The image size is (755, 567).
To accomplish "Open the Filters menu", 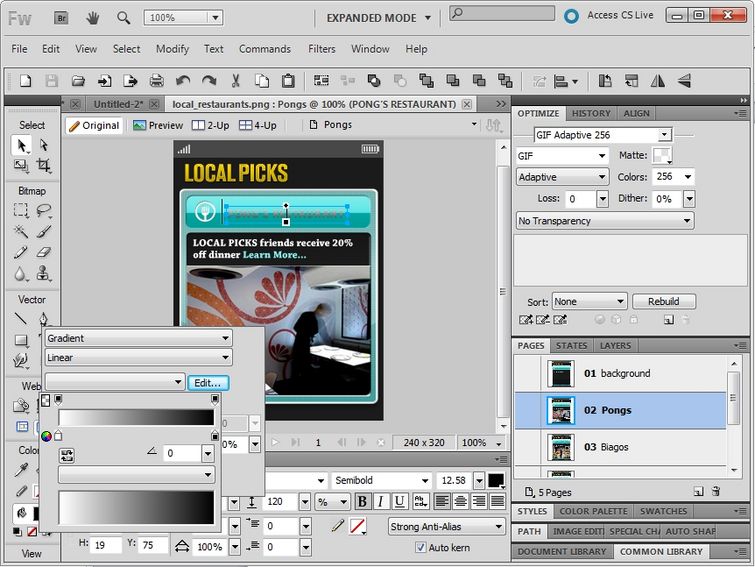I will tap(321, 49).
